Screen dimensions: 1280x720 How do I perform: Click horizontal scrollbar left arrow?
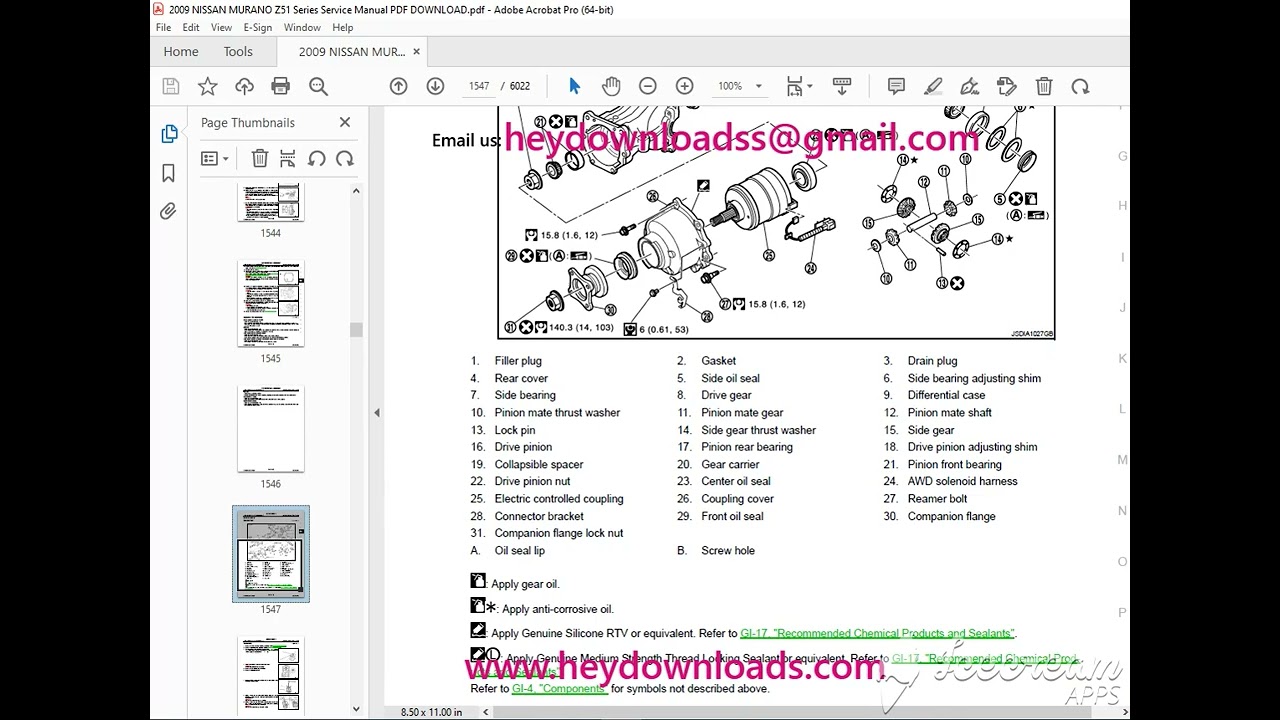click(x=487, y=712)
